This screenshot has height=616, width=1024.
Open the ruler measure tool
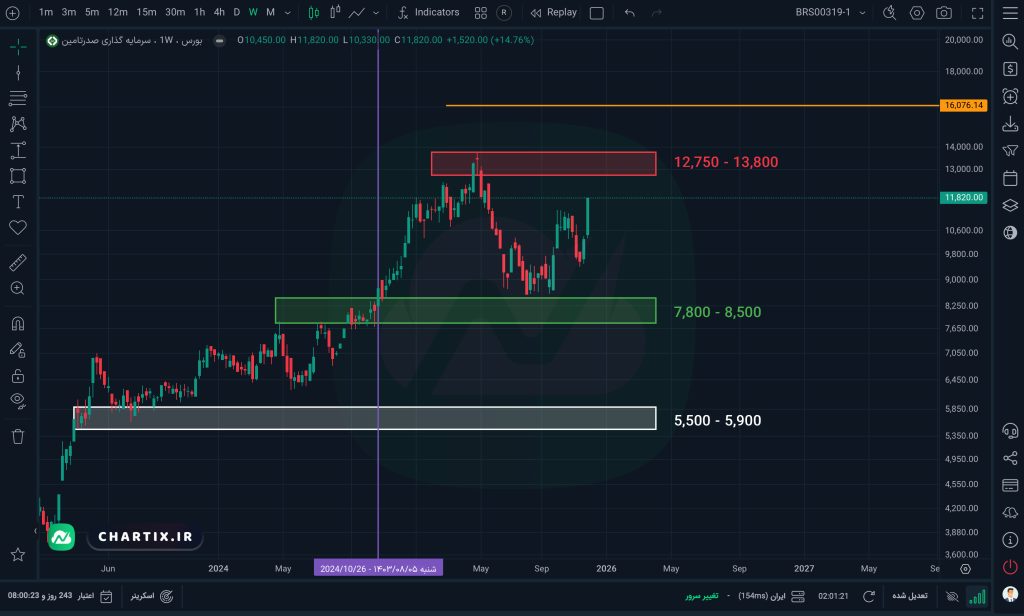(17, 263)
